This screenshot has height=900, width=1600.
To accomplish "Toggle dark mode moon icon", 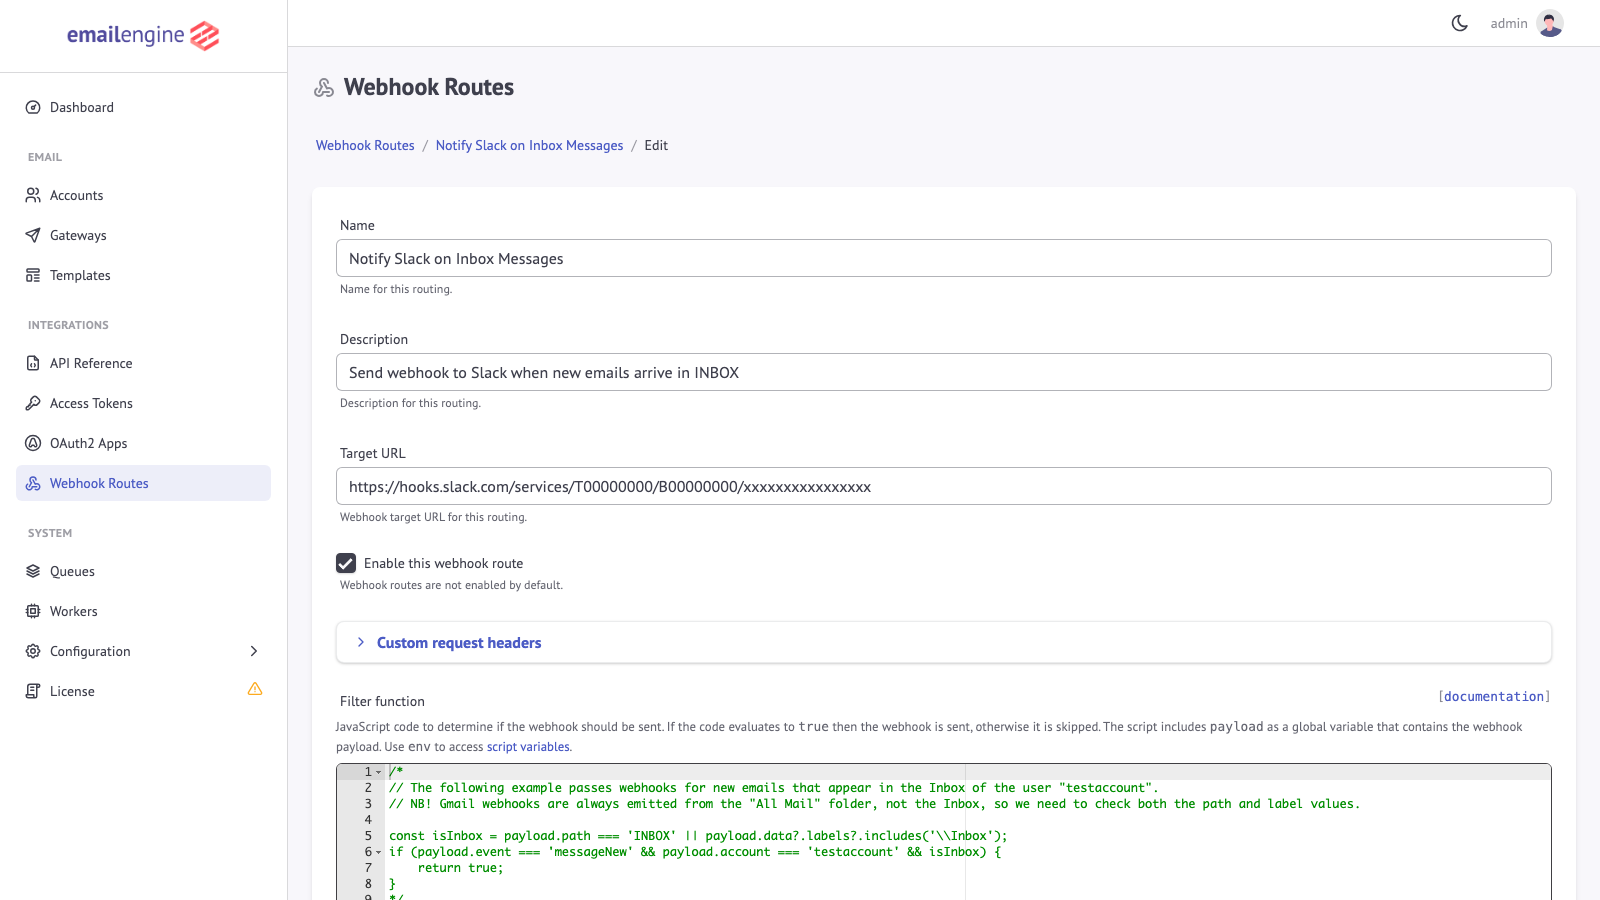I will point(1460,23).
